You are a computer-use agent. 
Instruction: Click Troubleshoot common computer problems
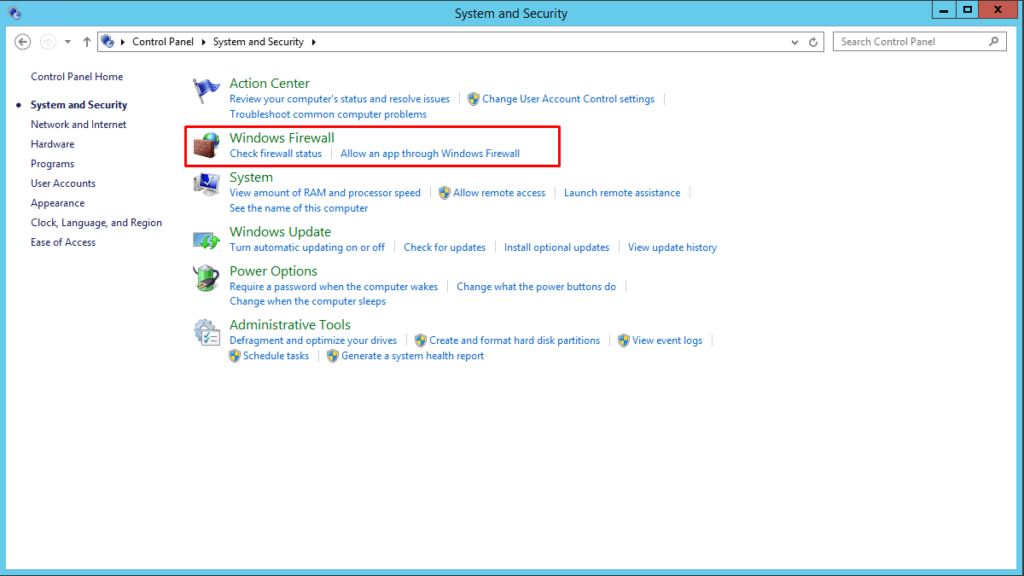[x=328, y=114]
